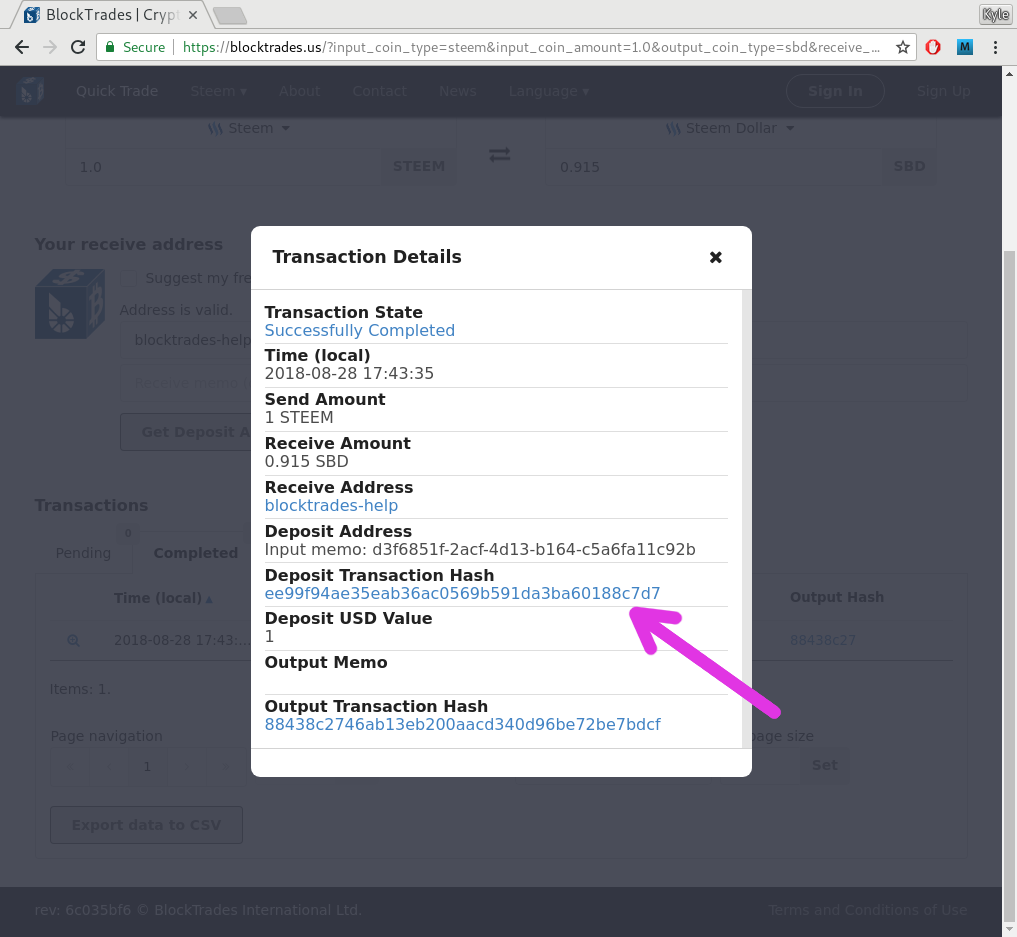Sort by the Time (local) column header

tap(163, 598)
